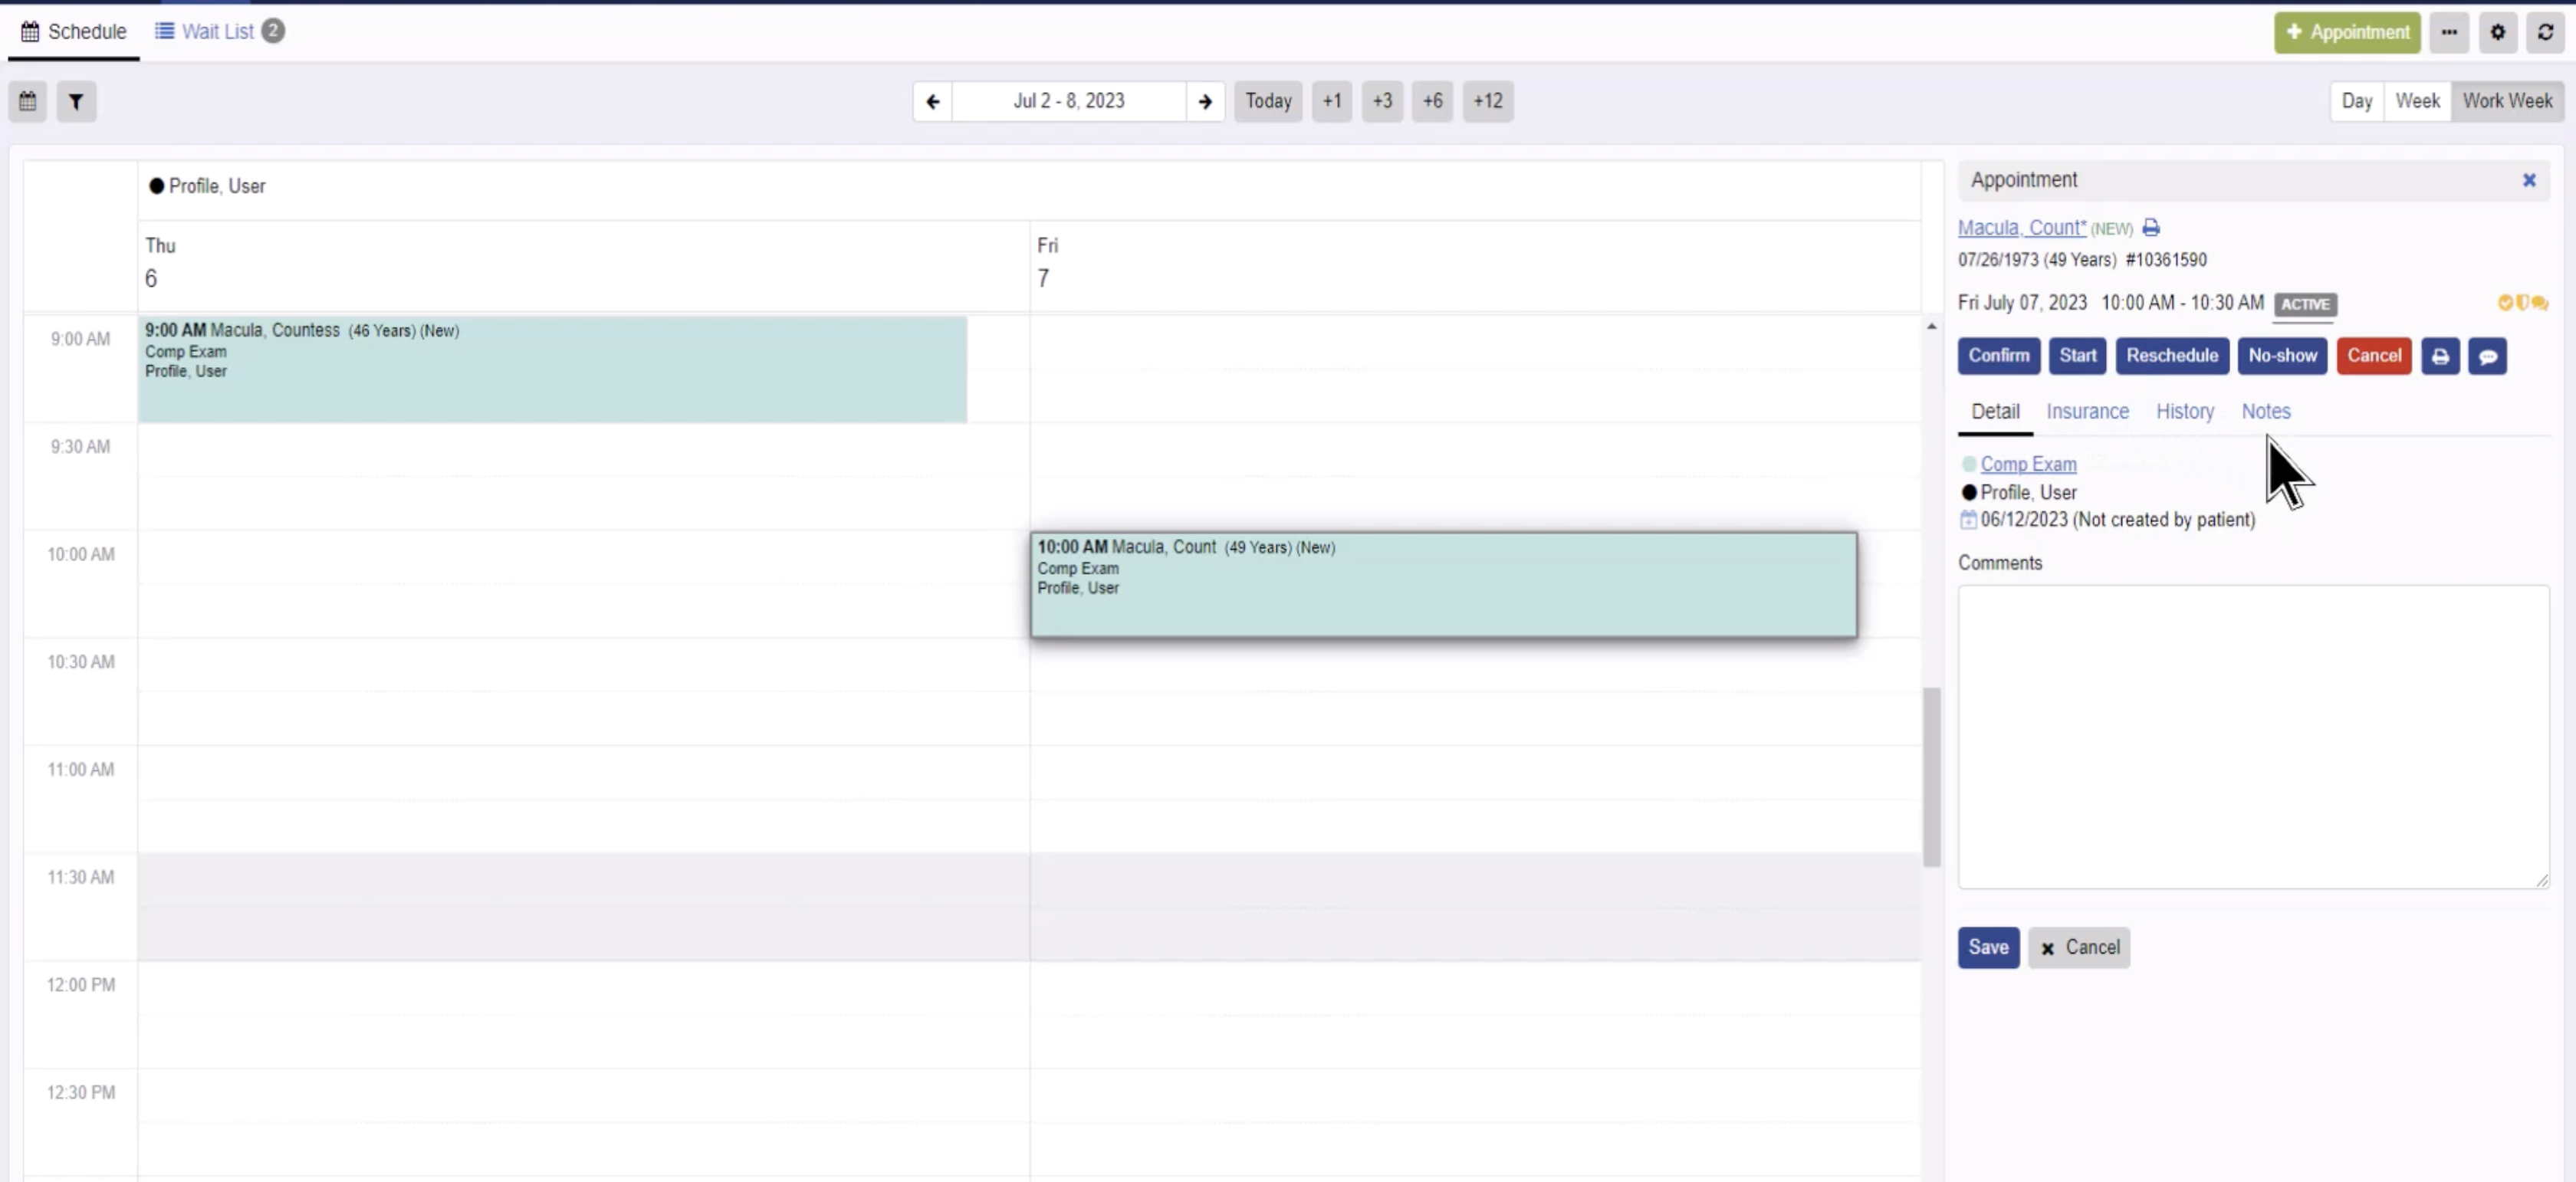Open the more options ellipsis menu
This screenshot has width=2576, height=1182.
click(2449, 32)
